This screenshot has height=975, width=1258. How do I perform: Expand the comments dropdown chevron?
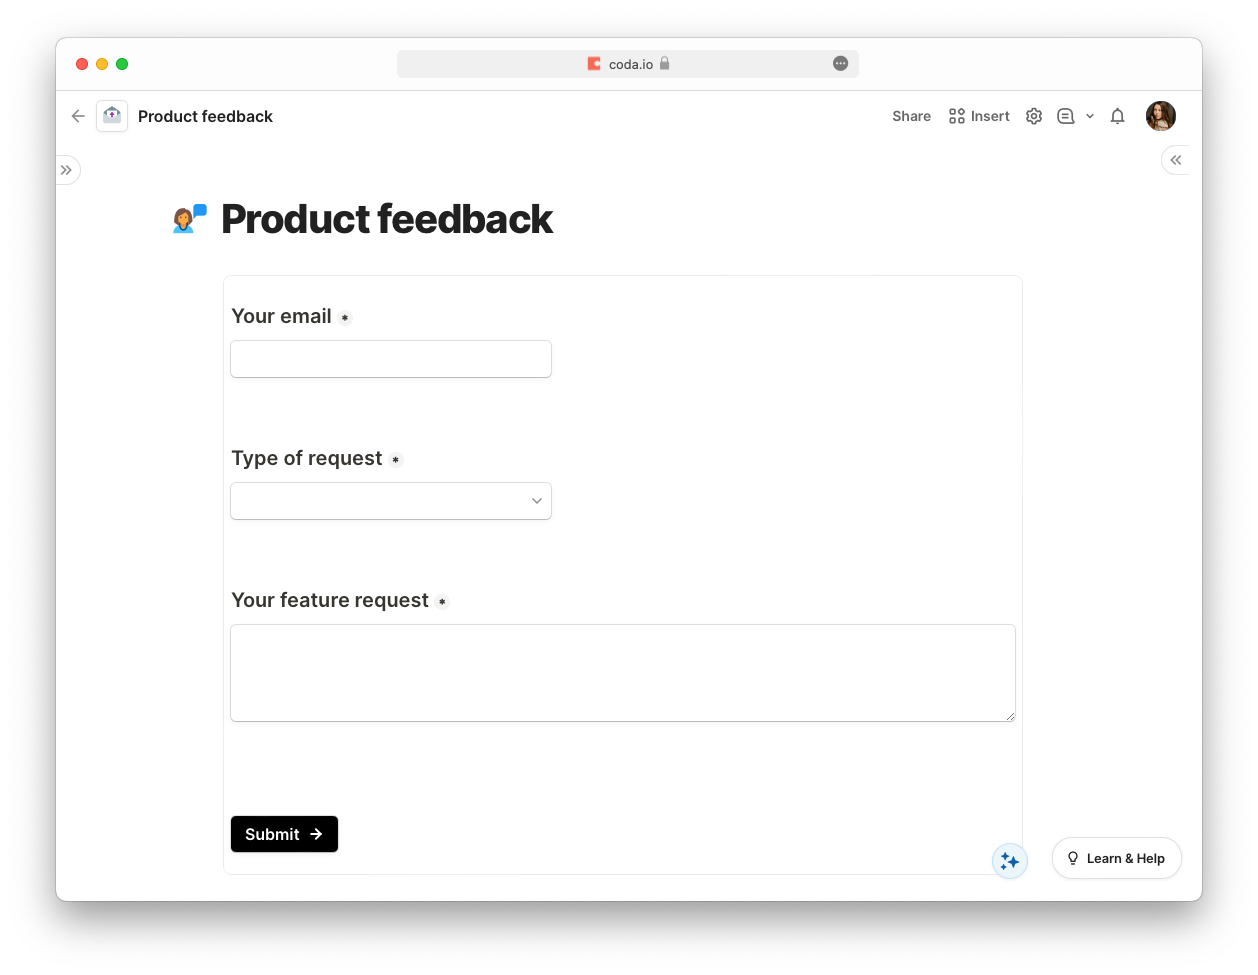point(1090,116)
